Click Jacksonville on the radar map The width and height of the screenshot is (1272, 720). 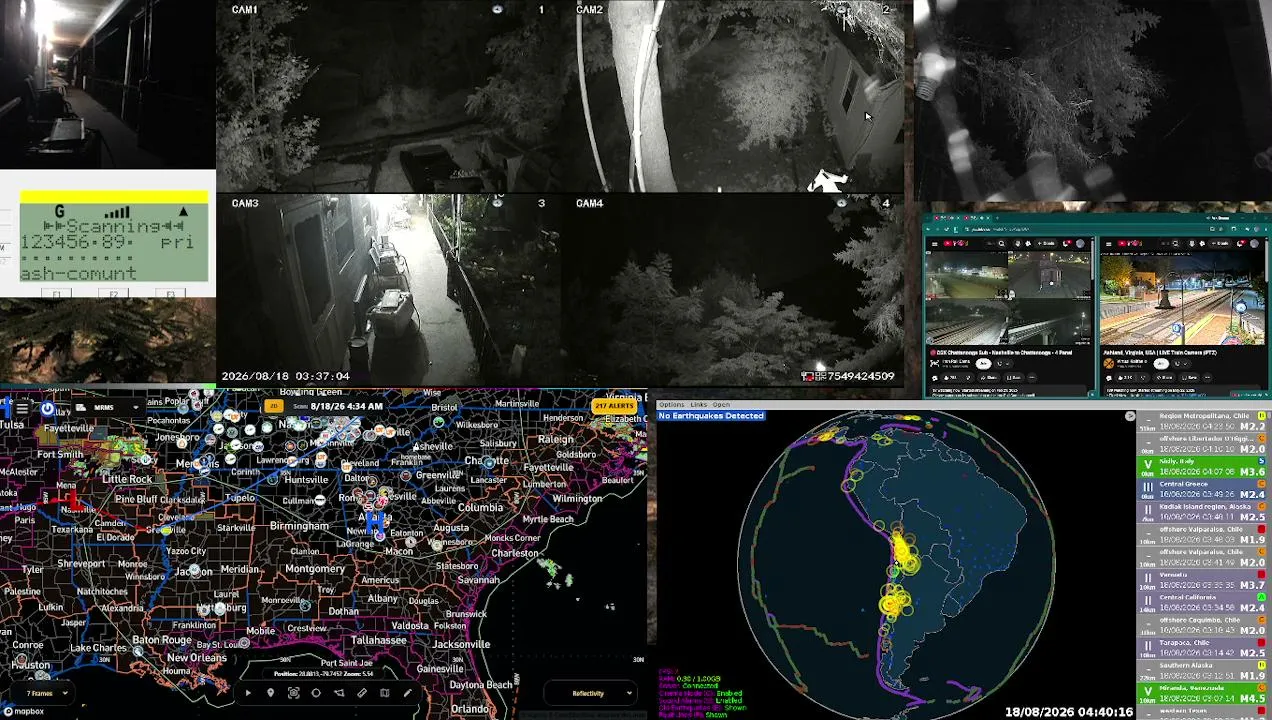pos(461,644)
